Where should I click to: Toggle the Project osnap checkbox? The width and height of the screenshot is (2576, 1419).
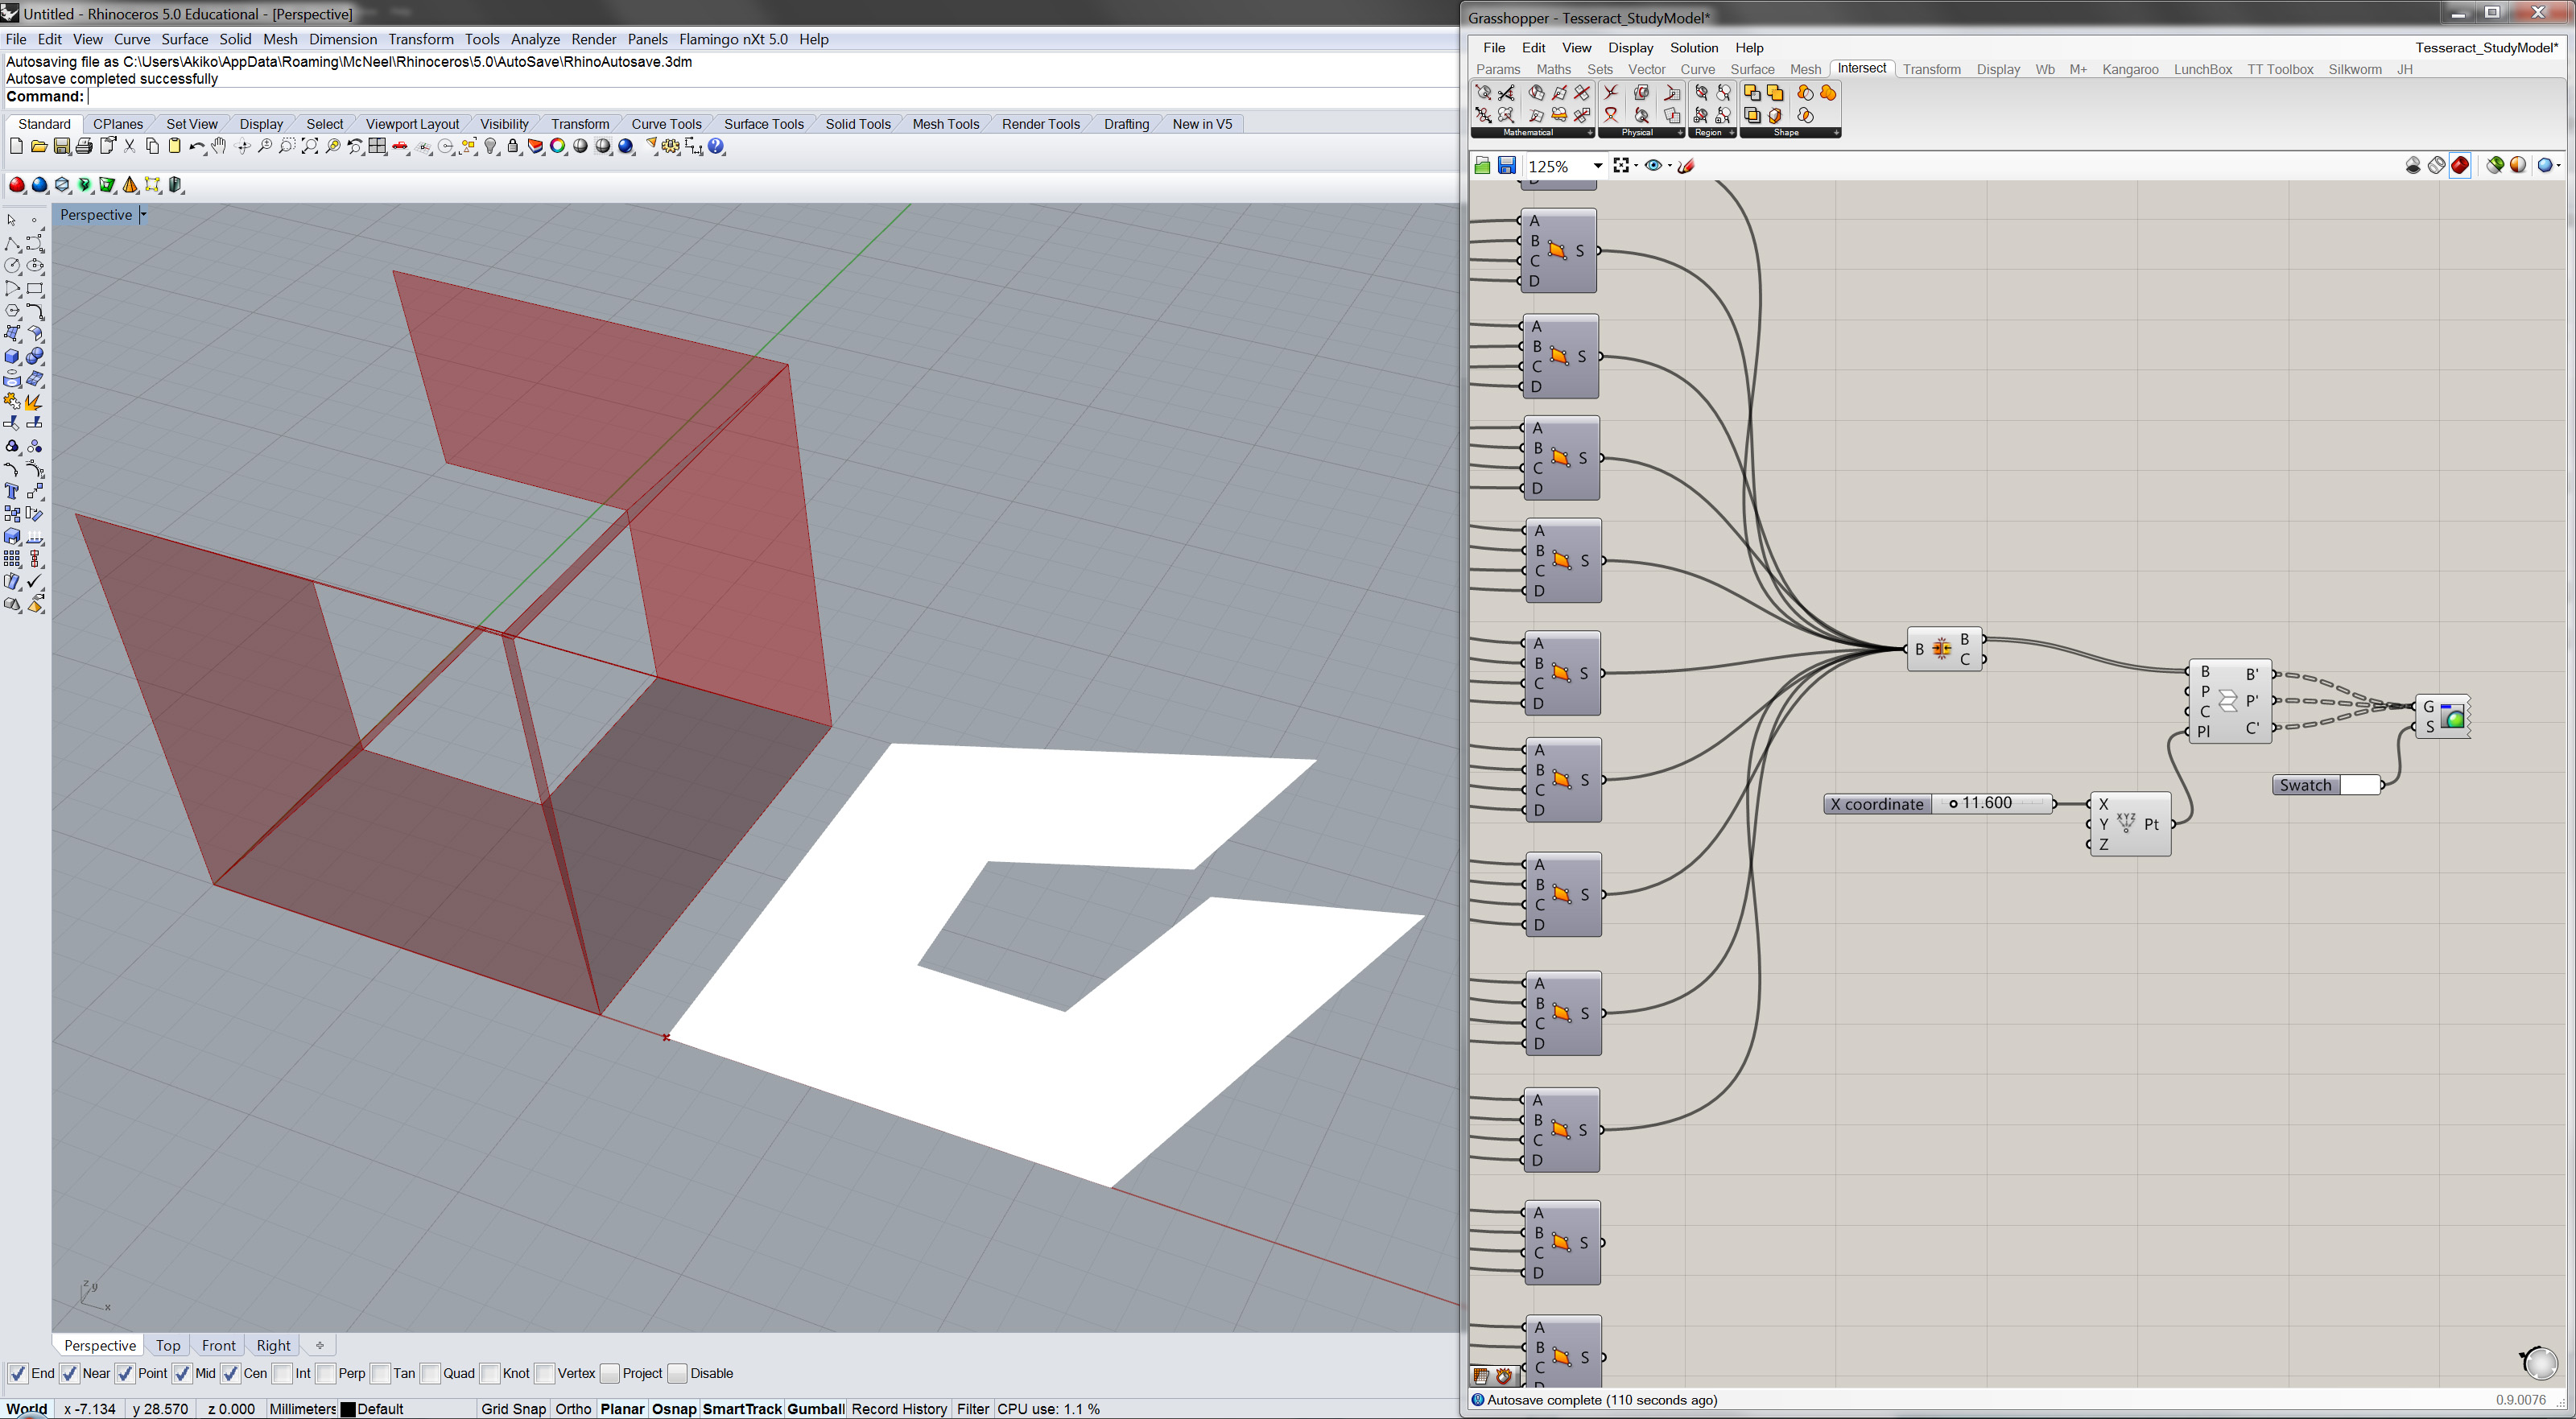(610, 1373)
